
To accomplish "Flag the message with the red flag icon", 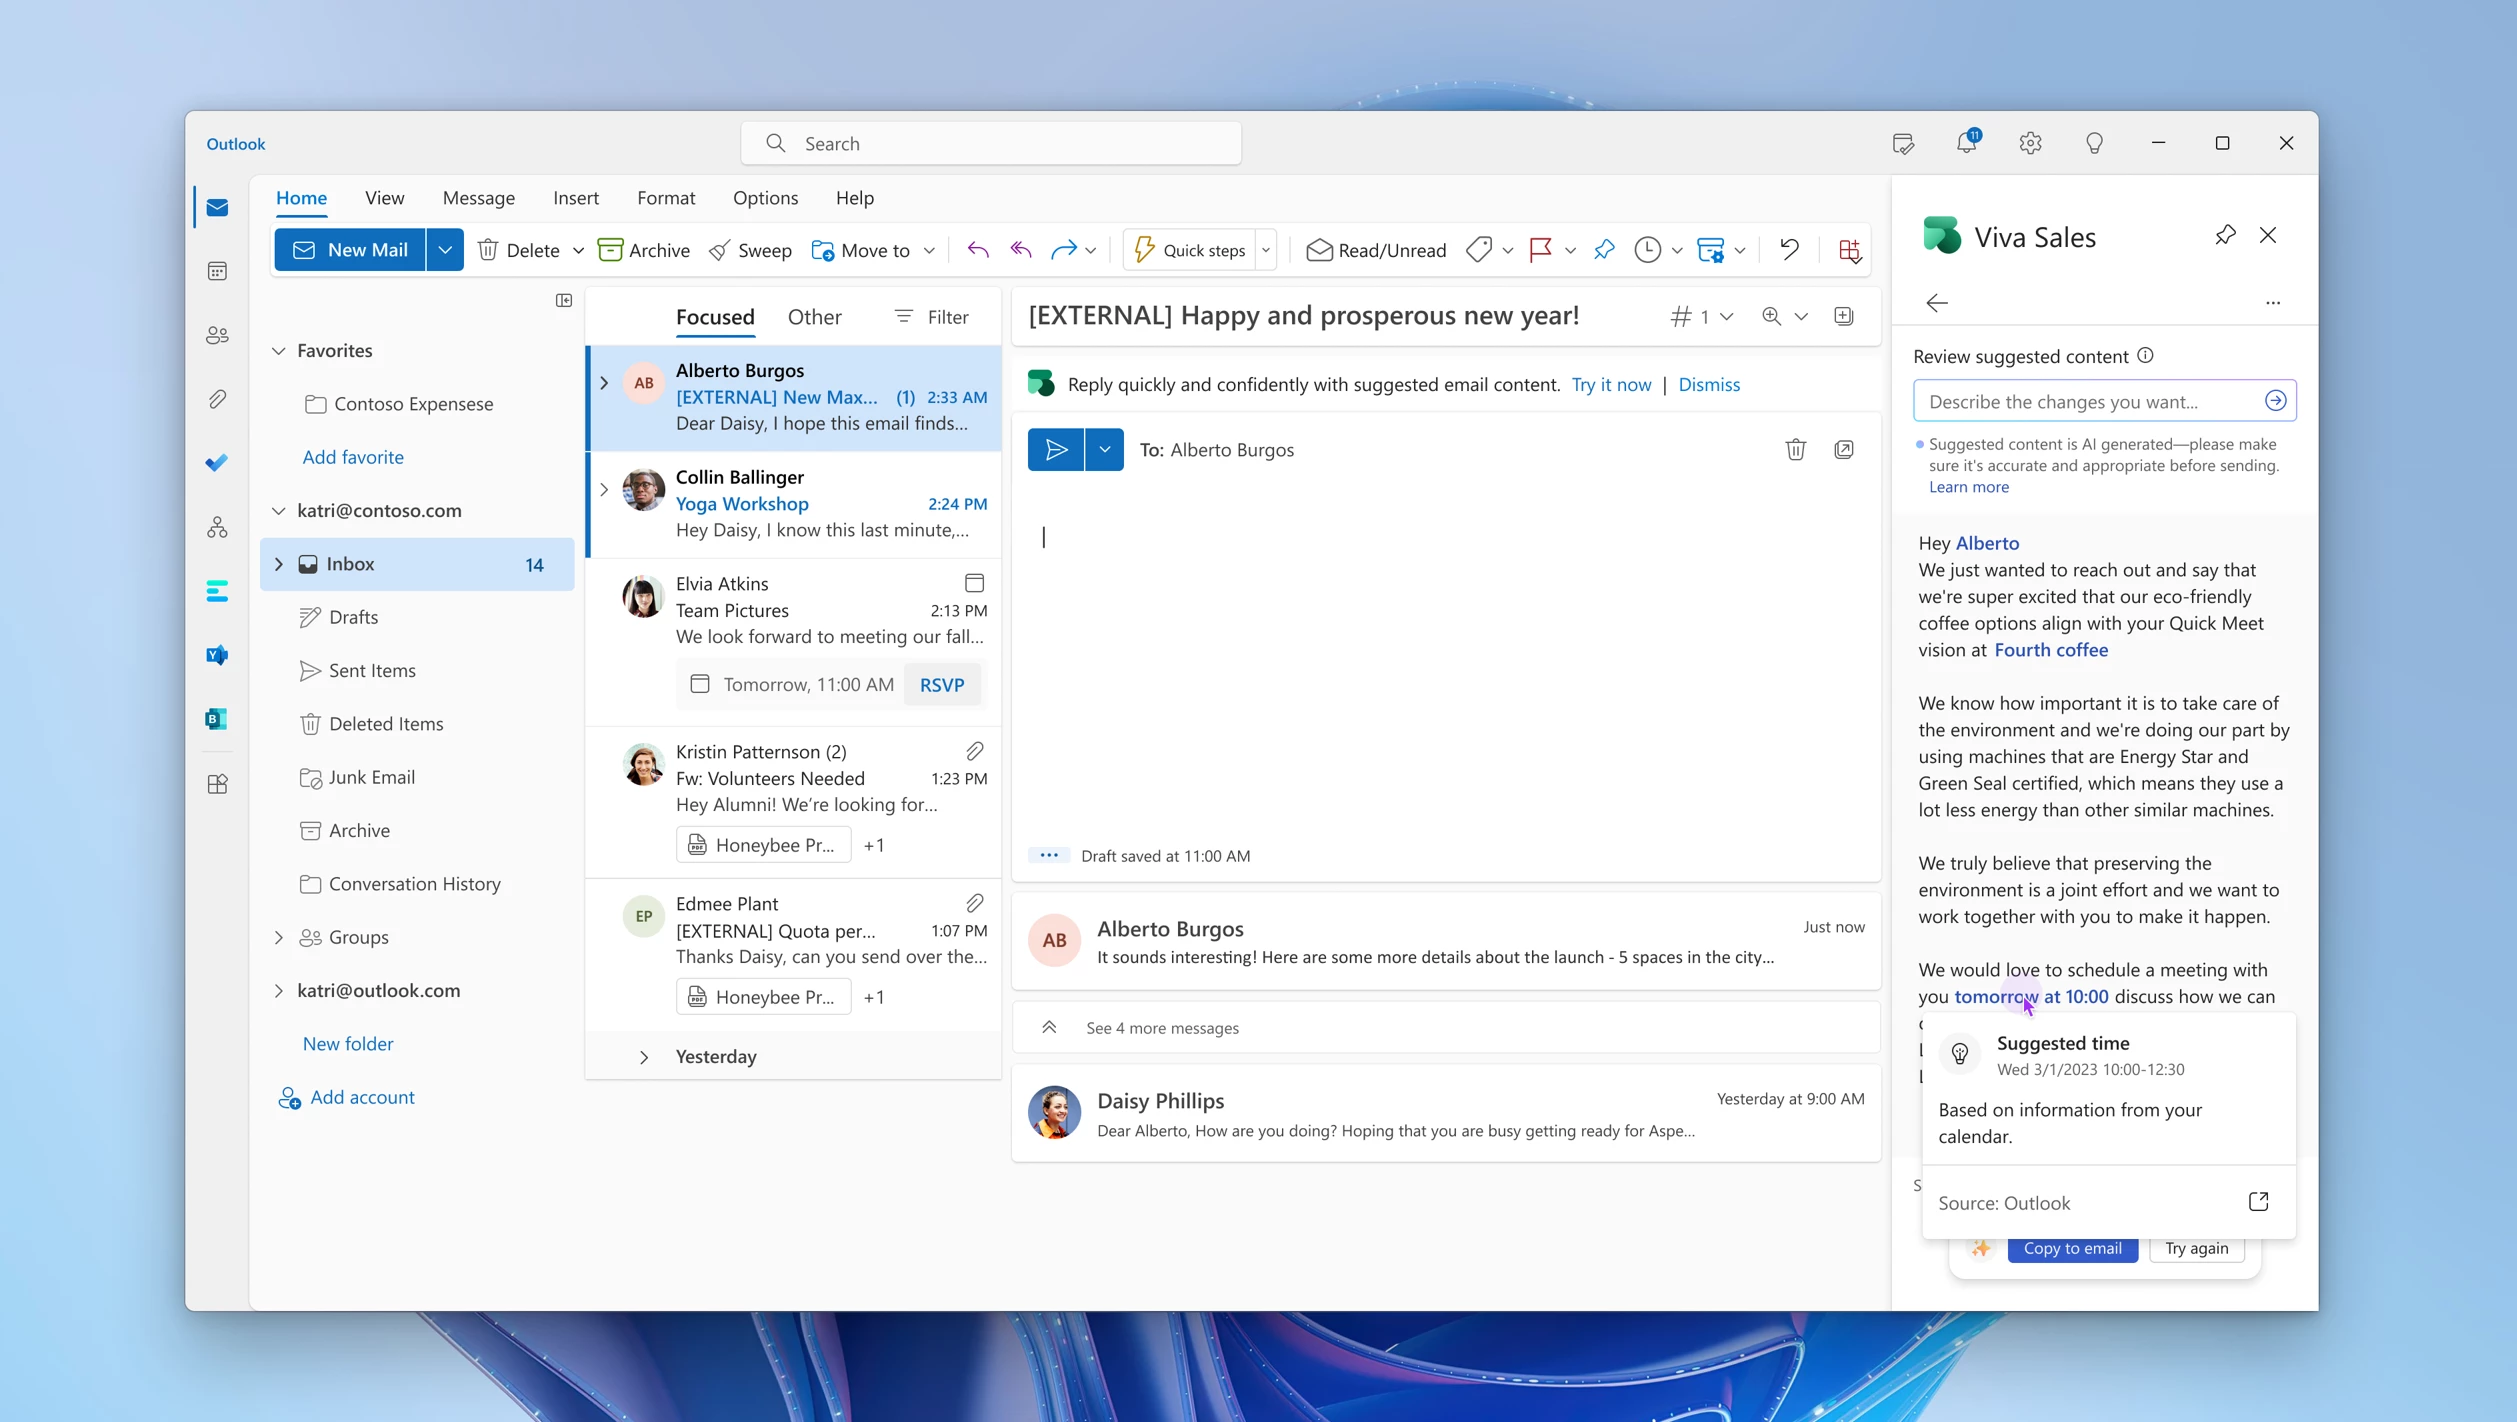I will coord(1543,250).
